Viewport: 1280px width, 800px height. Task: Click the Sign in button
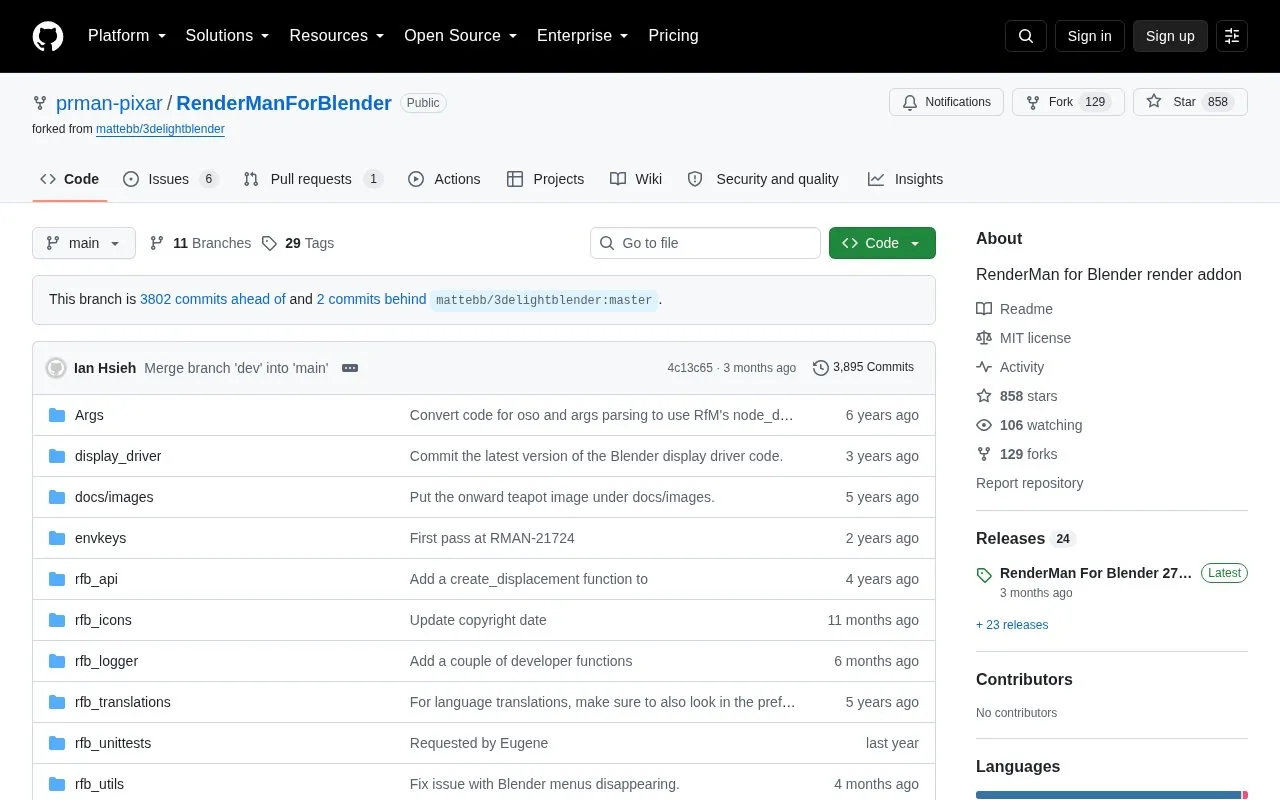pyautogui.click(x=1089, y=36)
